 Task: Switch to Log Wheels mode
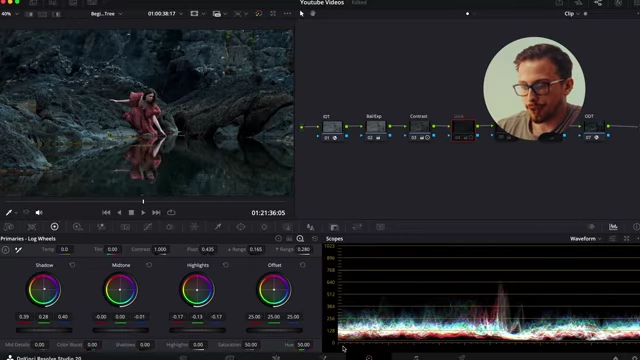(300, 238)
